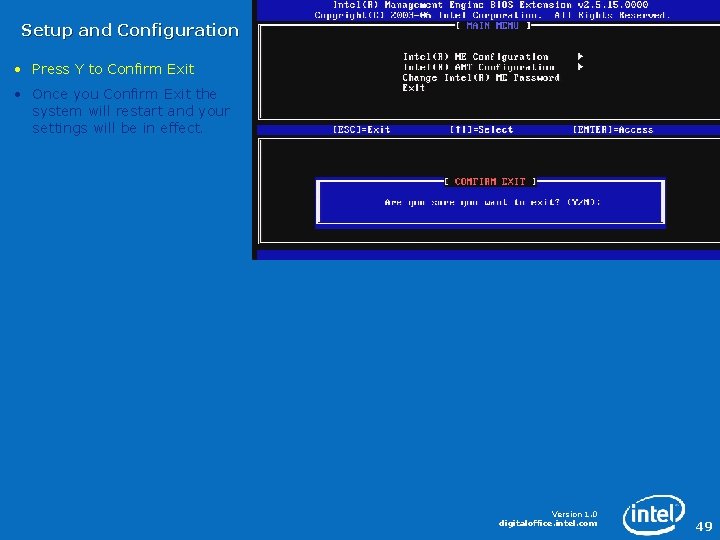
Task: Click the Management Engine BIOS Extension header line
Action: pyautogui.click(x=490, y=5)
